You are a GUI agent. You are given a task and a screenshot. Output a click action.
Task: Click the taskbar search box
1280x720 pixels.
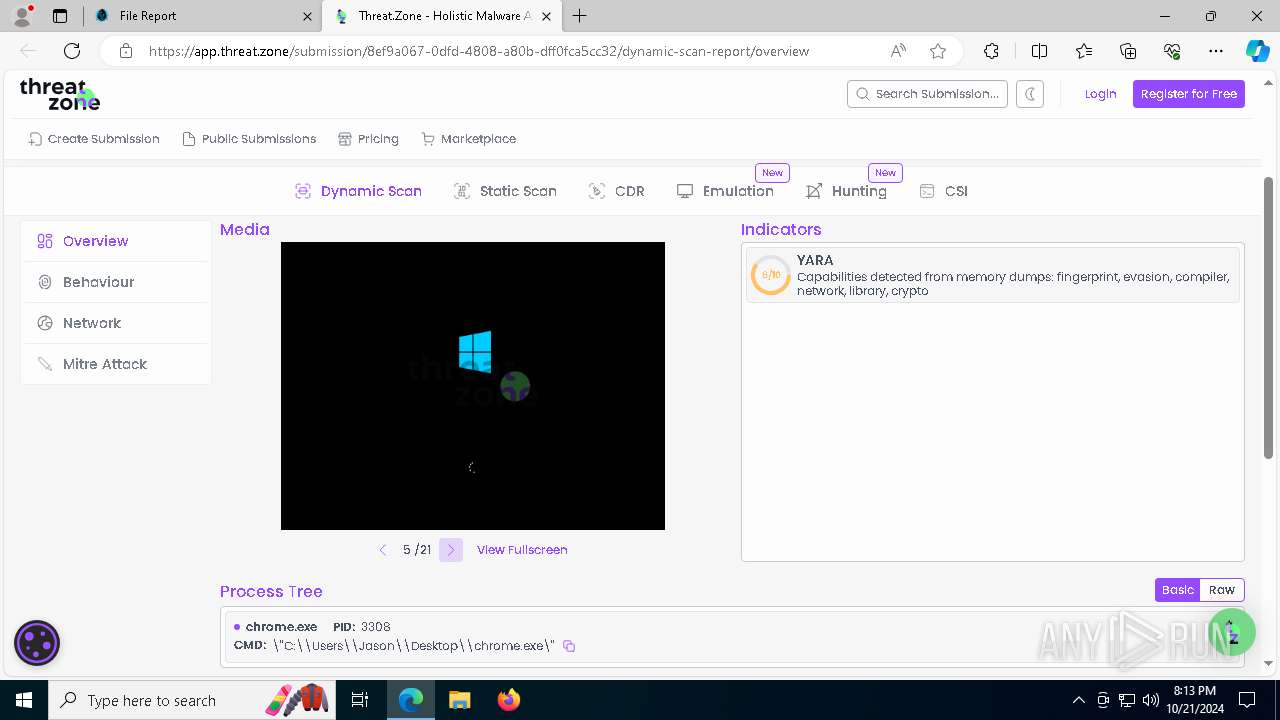193,700
